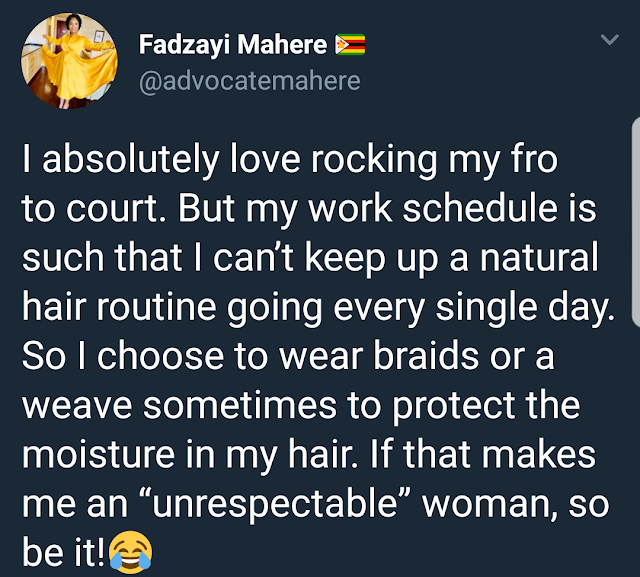This screenshot has height=577, width=640.
Task: Click the word 'moisture' in the tweet
Action: [x=98, y=455]
